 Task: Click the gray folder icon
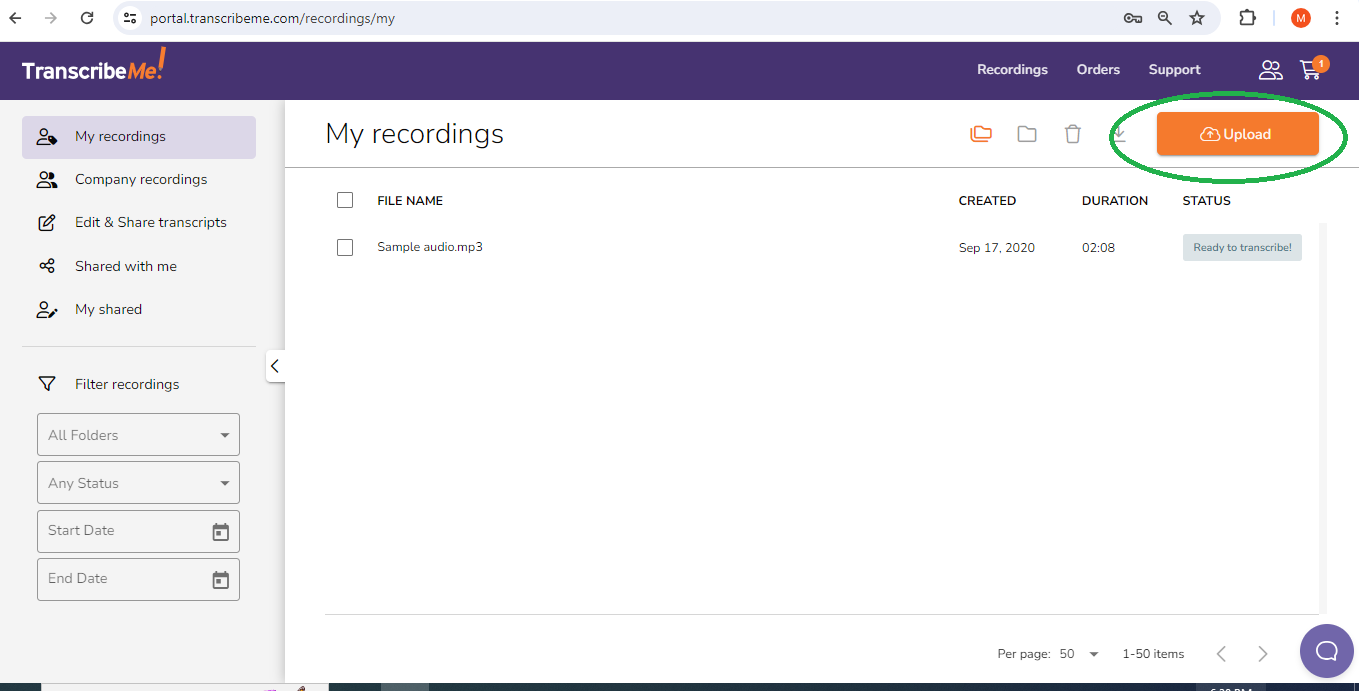(x=1027, y=134)
